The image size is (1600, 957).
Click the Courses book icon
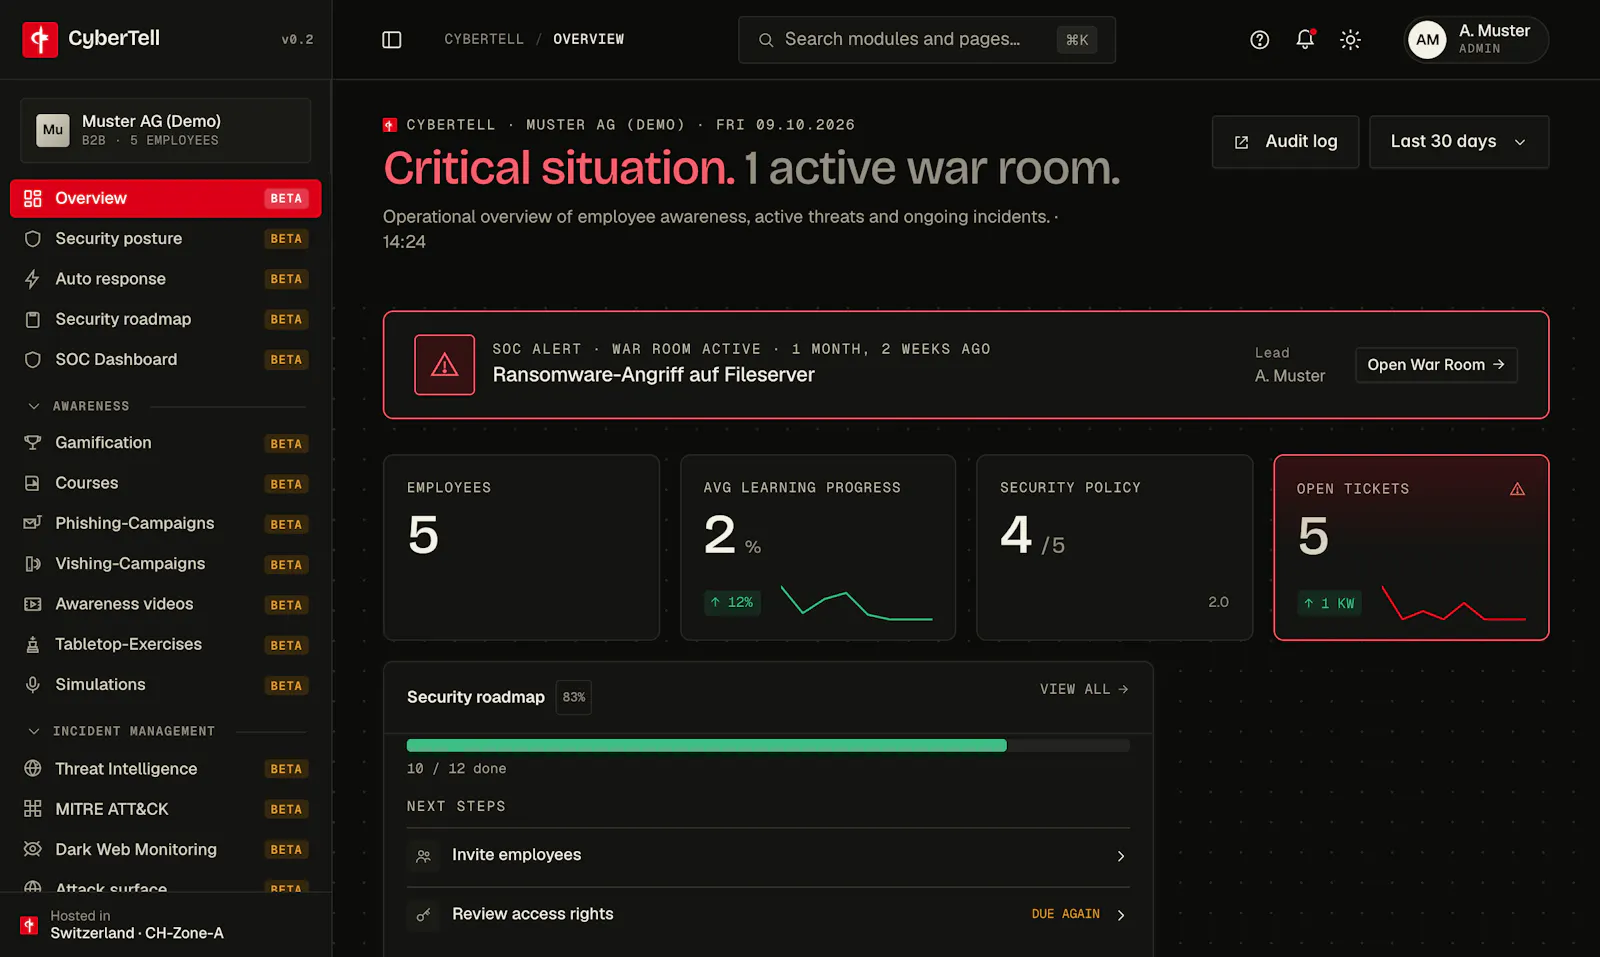pyautogui.click(x=33, y=483)
